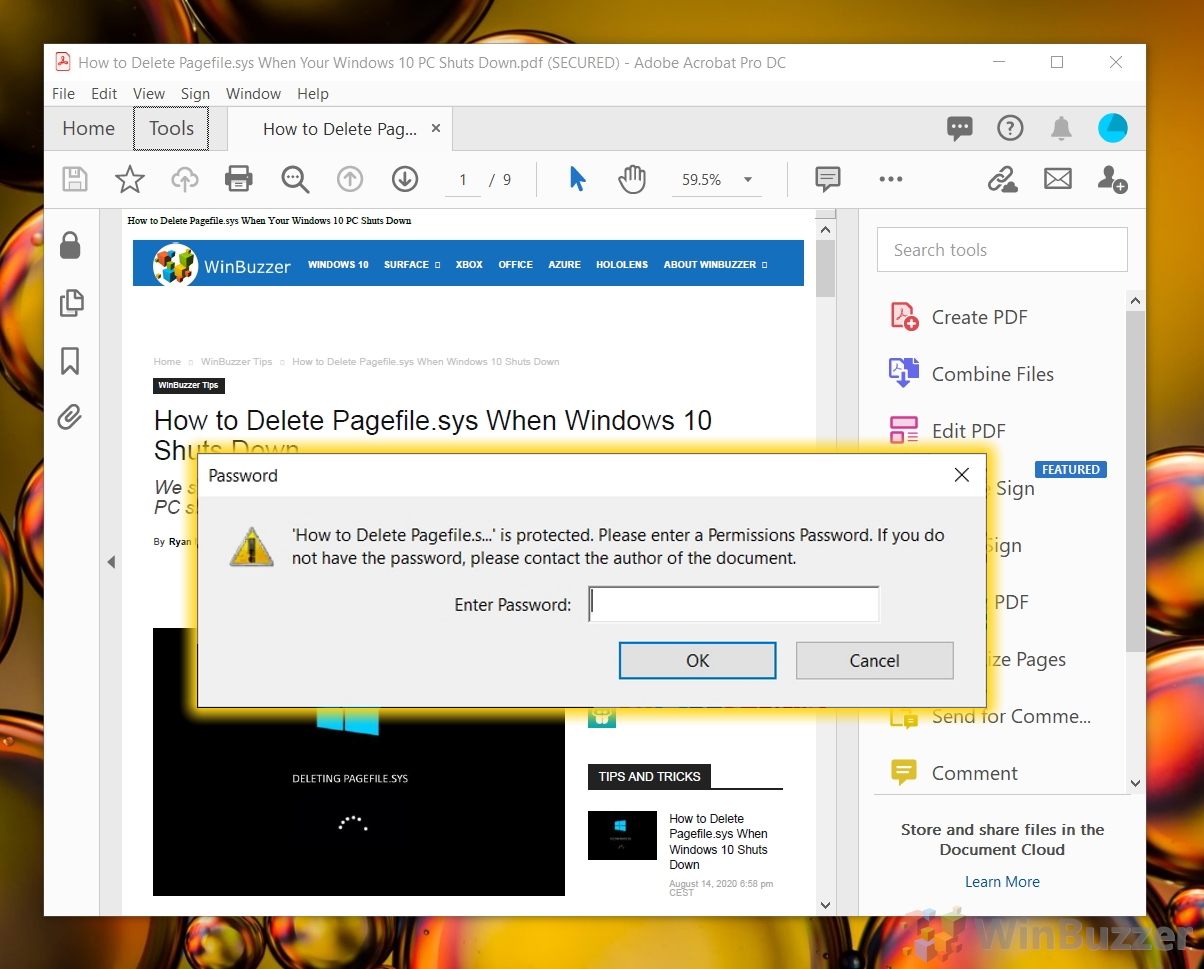Image resolution: width=1204 pixels, height=969 pixels.
Task: Open the notifications bell
Action: tap(1061, 128)
